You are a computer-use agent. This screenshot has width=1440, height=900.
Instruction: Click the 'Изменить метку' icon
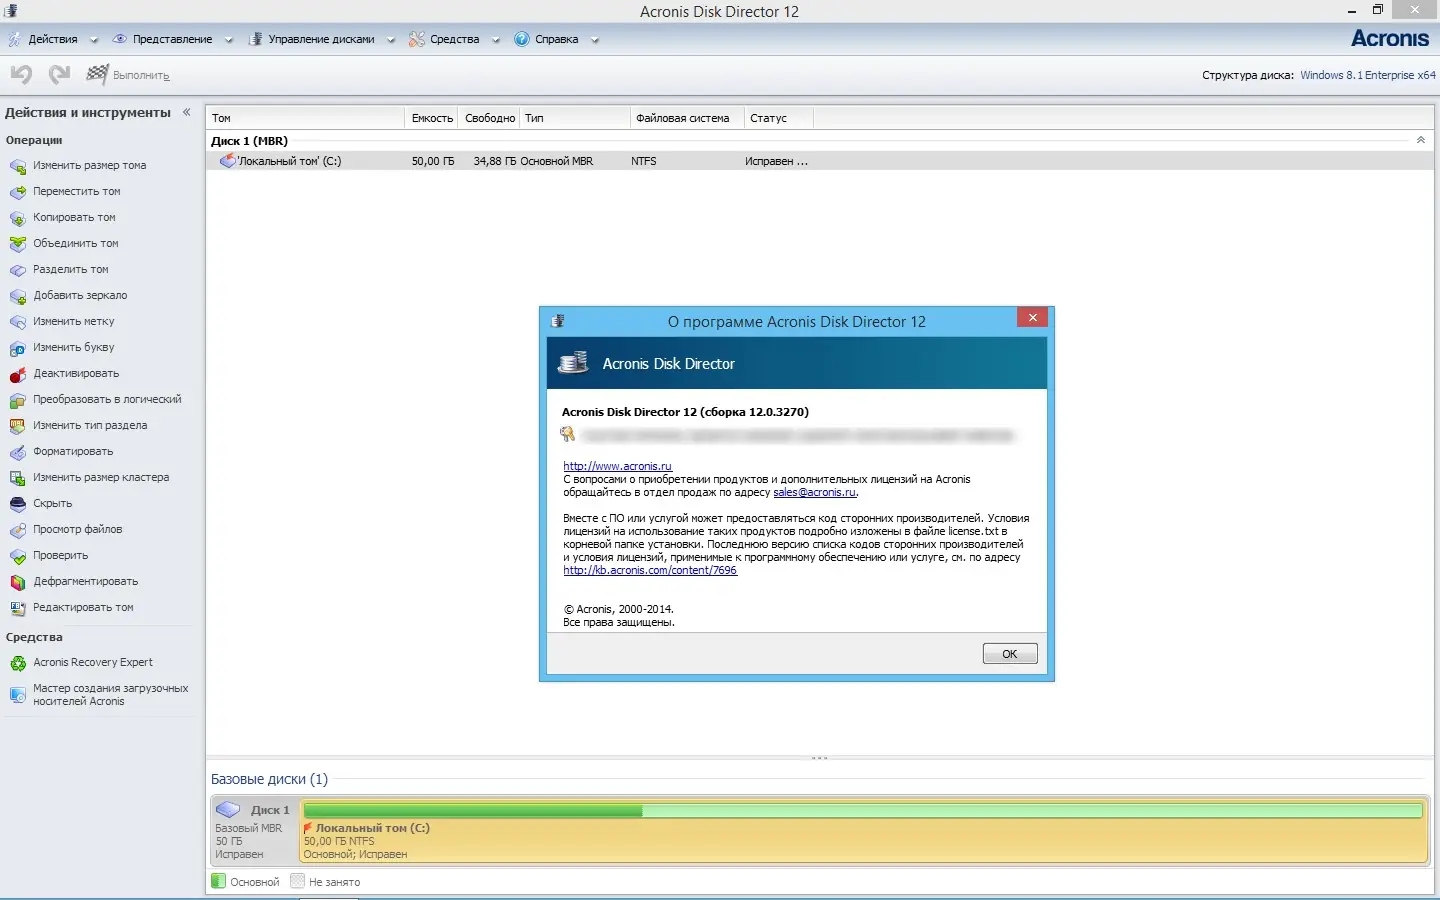[x=18, y=322]
